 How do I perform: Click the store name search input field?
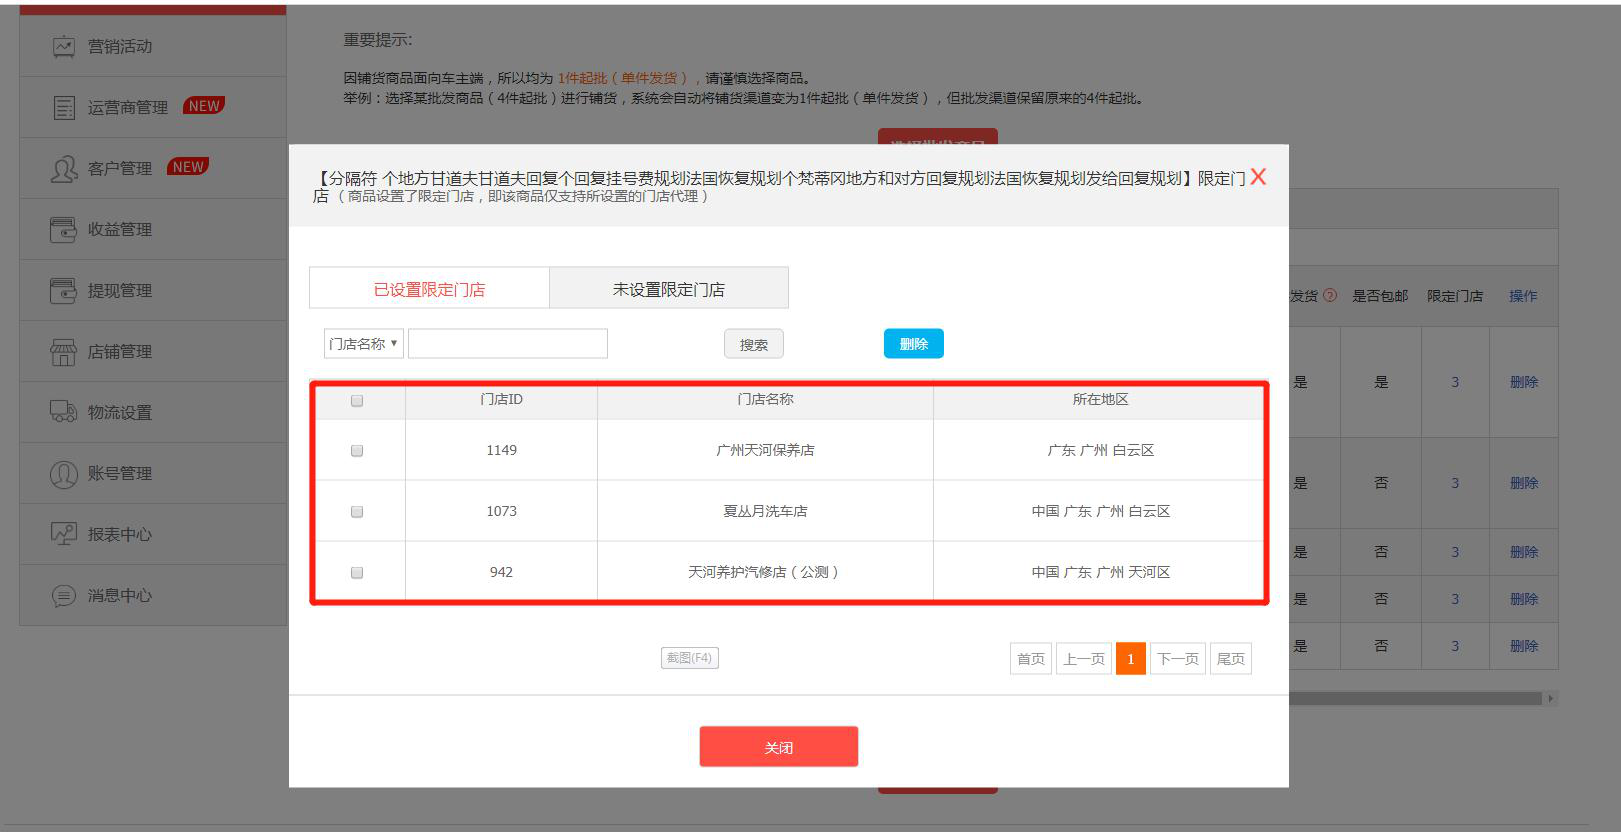508,344
